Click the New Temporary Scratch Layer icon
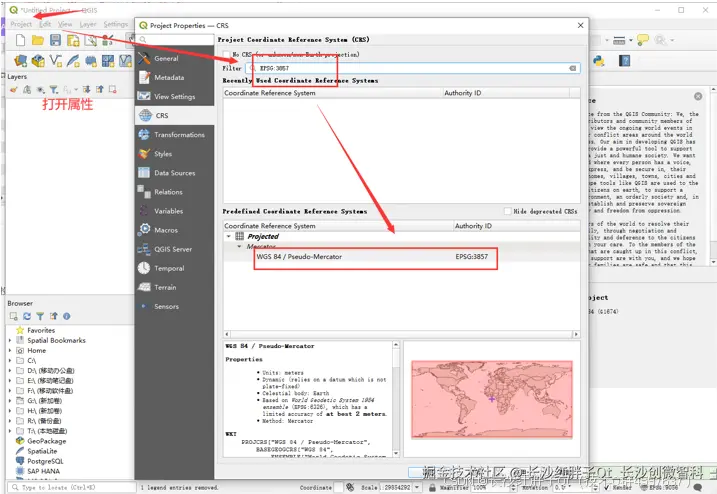 point(91,60)
